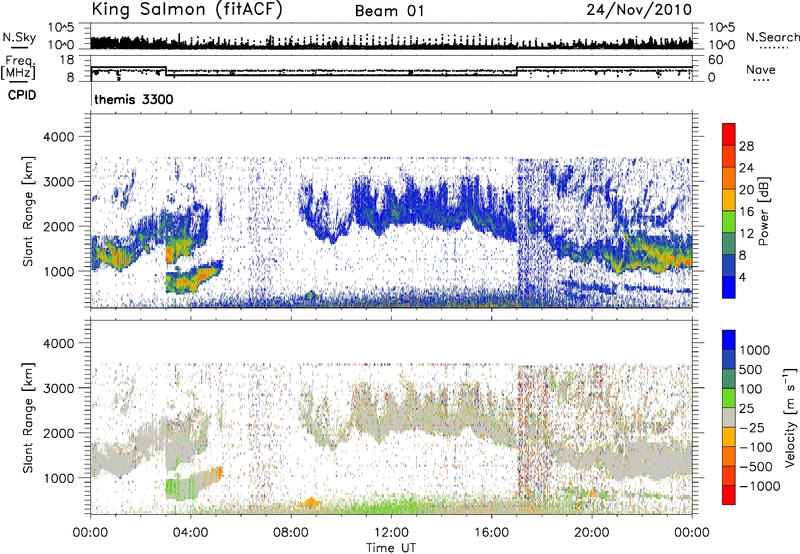Click the gray Velocity swatch between 25 and -25

(729, 417)
